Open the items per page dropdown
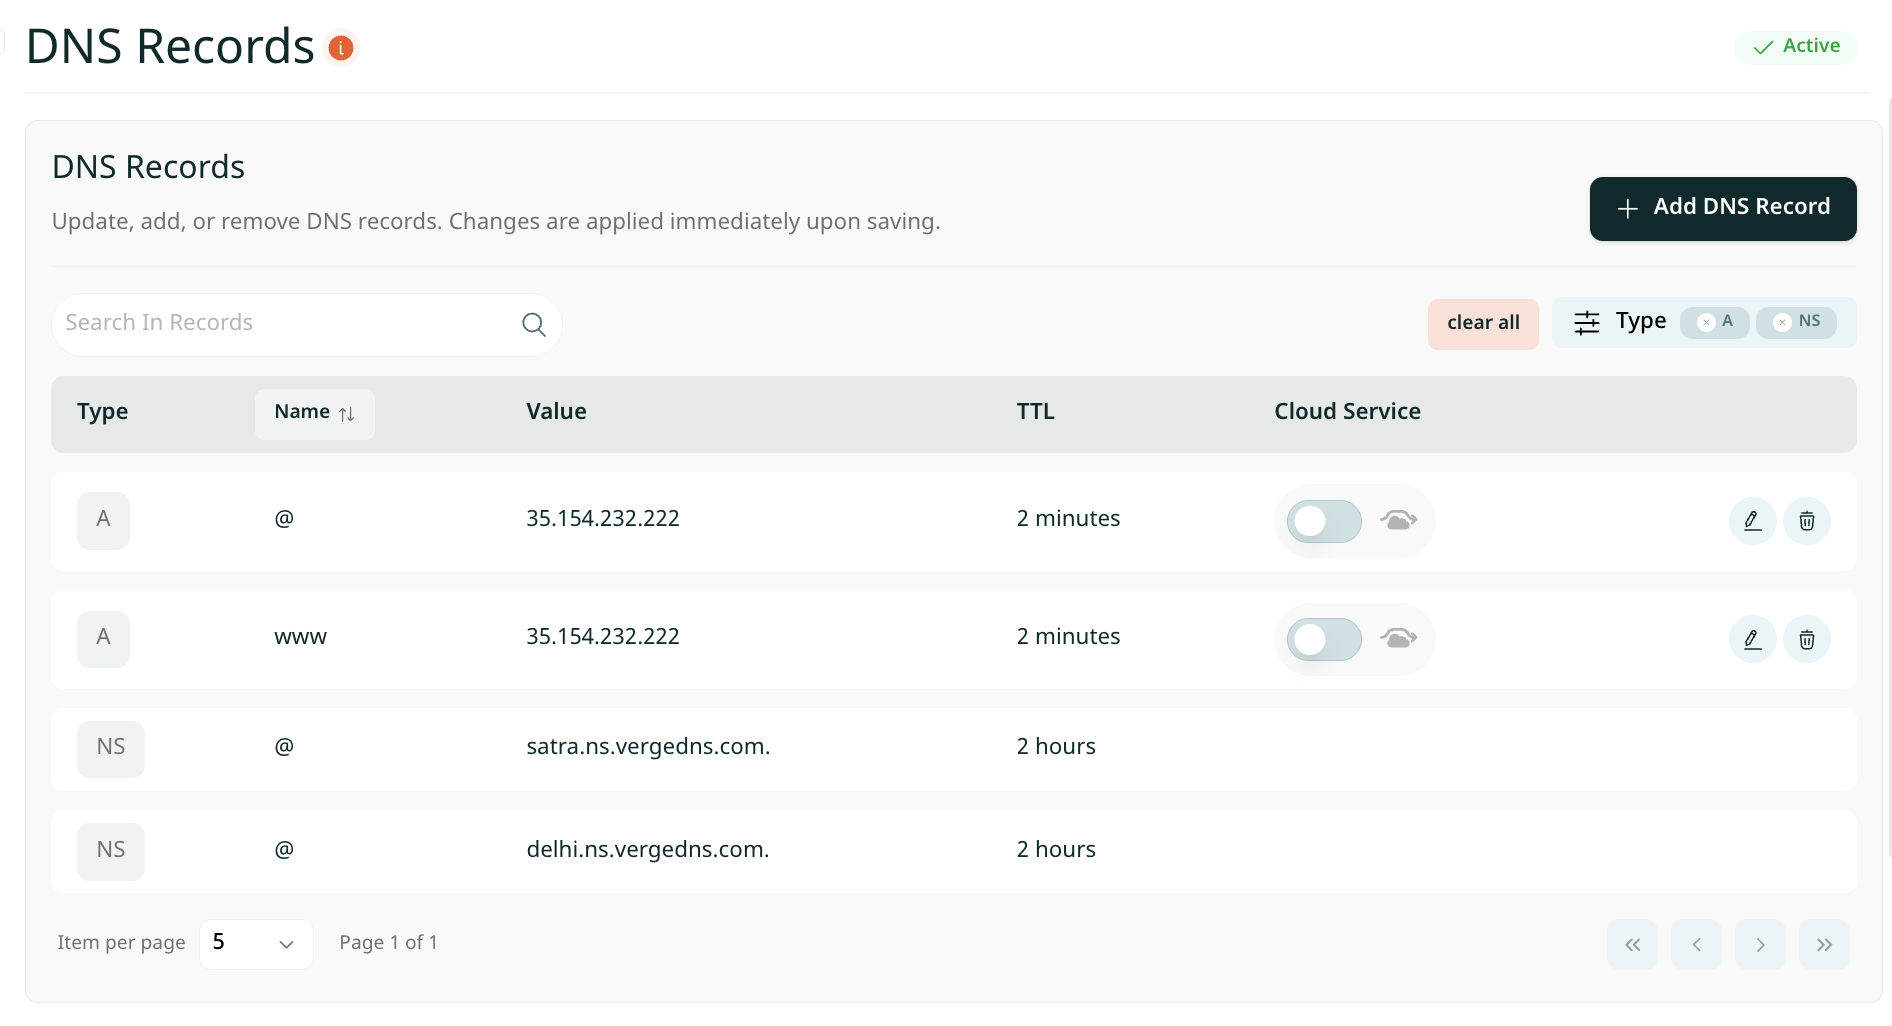This screenshot has width=1892, height=1026. [256, 944]
